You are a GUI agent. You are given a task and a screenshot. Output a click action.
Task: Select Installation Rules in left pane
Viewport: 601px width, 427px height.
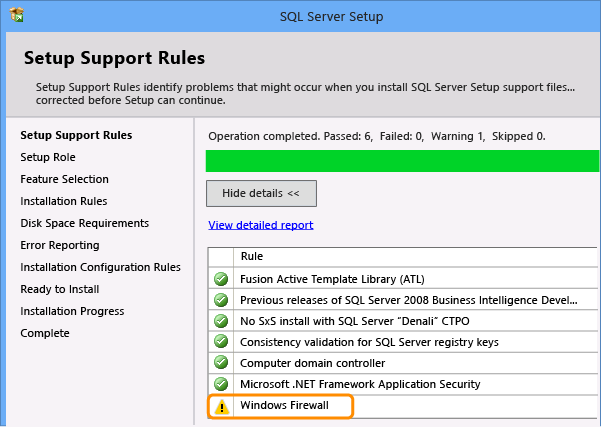[64, 201]
